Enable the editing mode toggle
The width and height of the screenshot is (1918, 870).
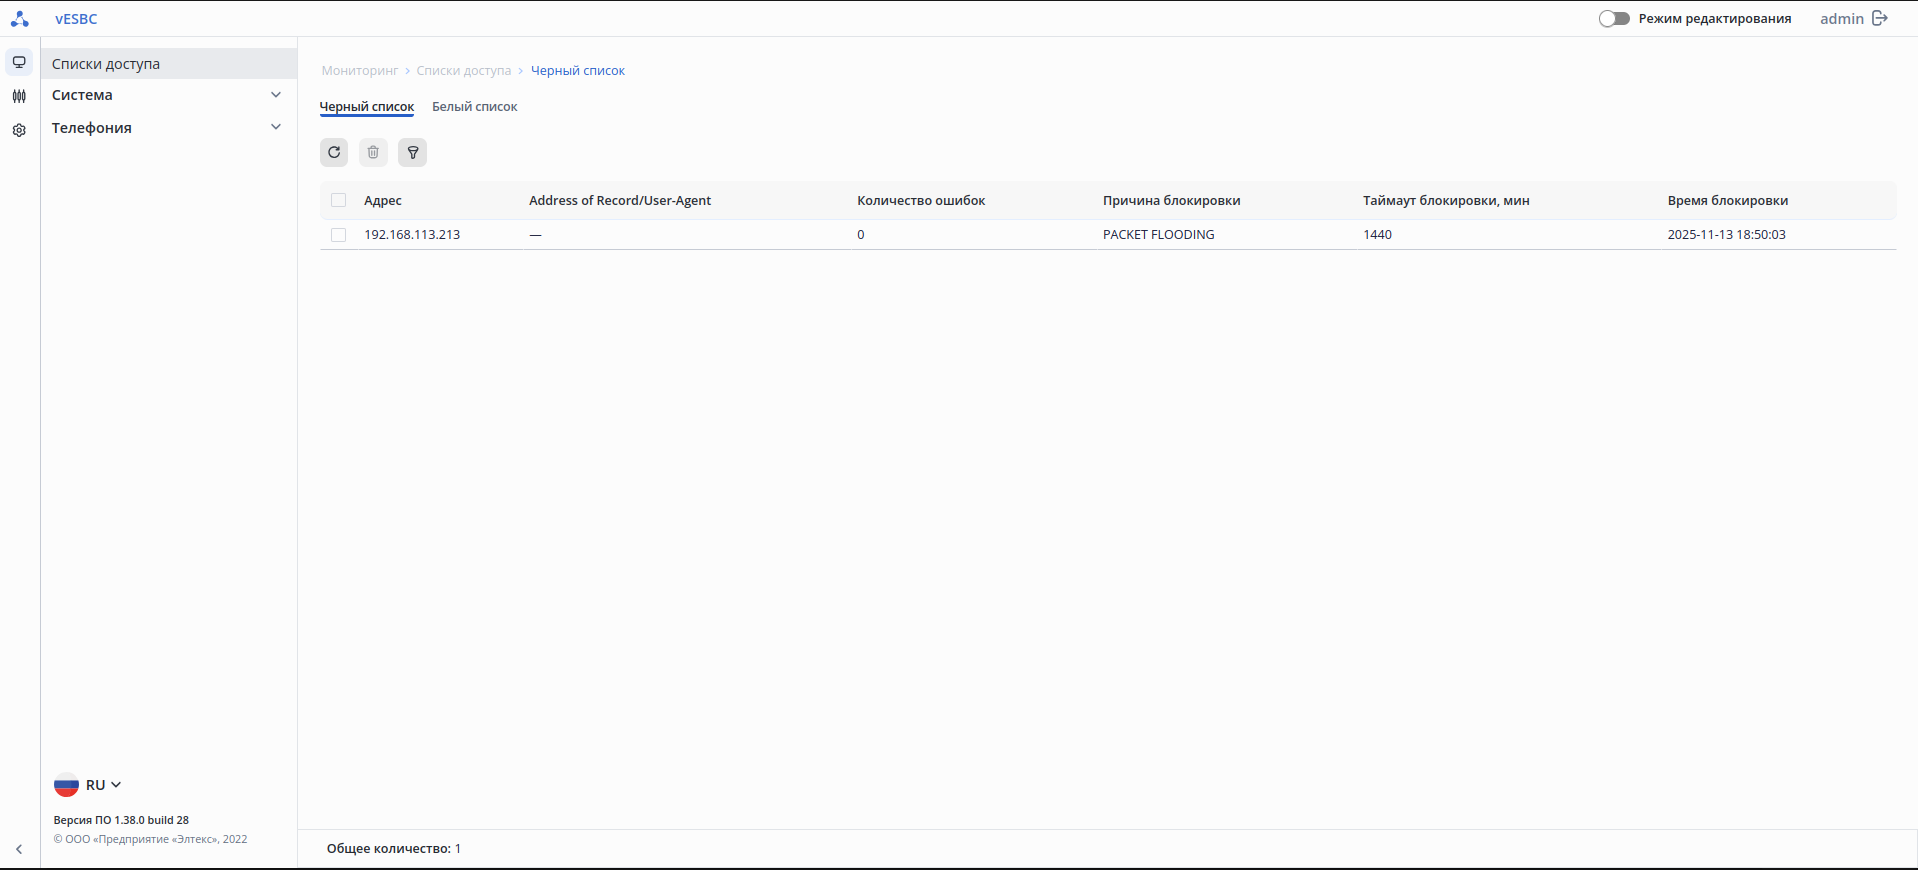[x=1613, y=18]
